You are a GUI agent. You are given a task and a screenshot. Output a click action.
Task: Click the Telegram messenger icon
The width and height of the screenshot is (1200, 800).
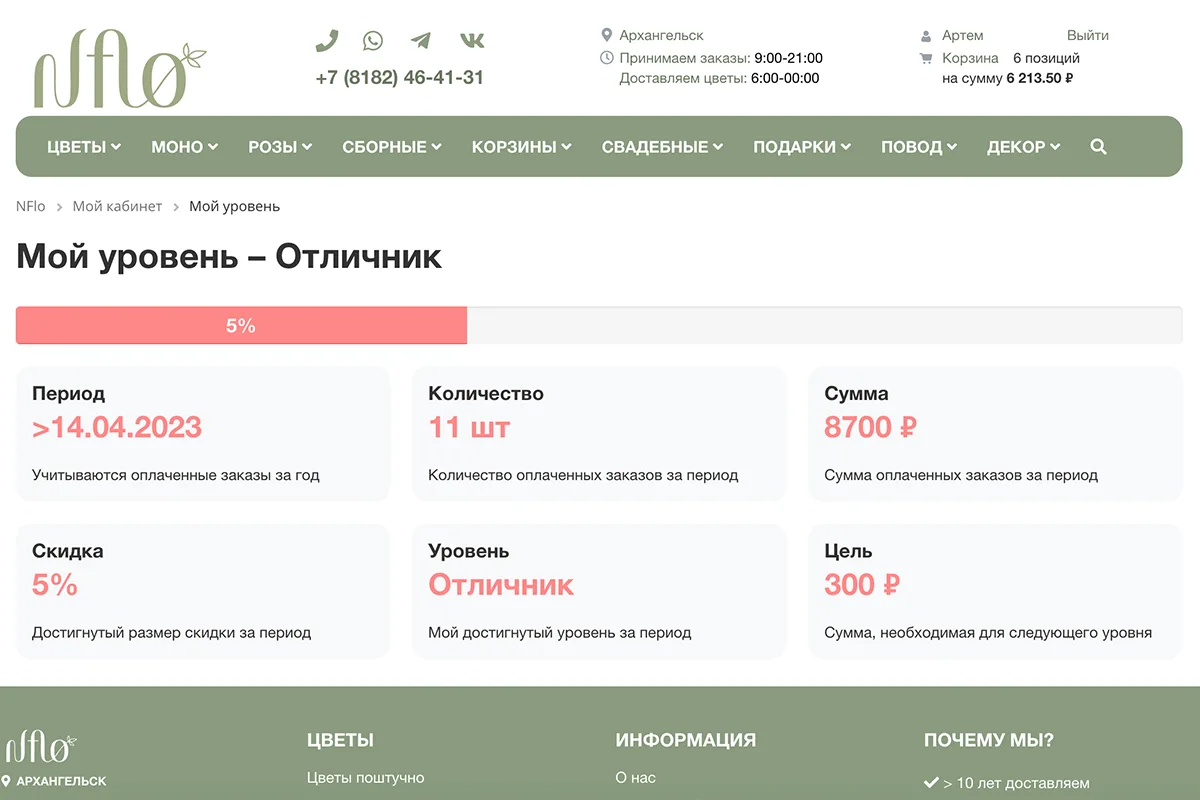(421, 40)
